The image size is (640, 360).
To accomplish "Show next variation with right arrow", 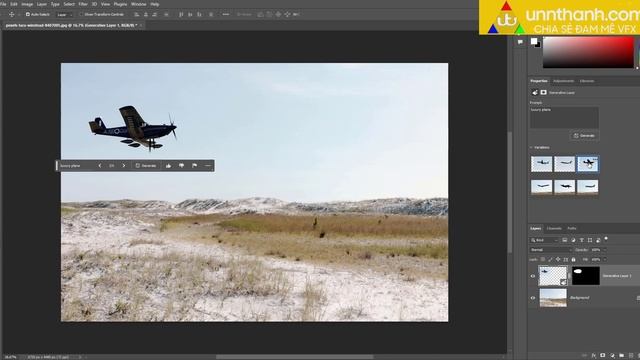I will 124,166.
